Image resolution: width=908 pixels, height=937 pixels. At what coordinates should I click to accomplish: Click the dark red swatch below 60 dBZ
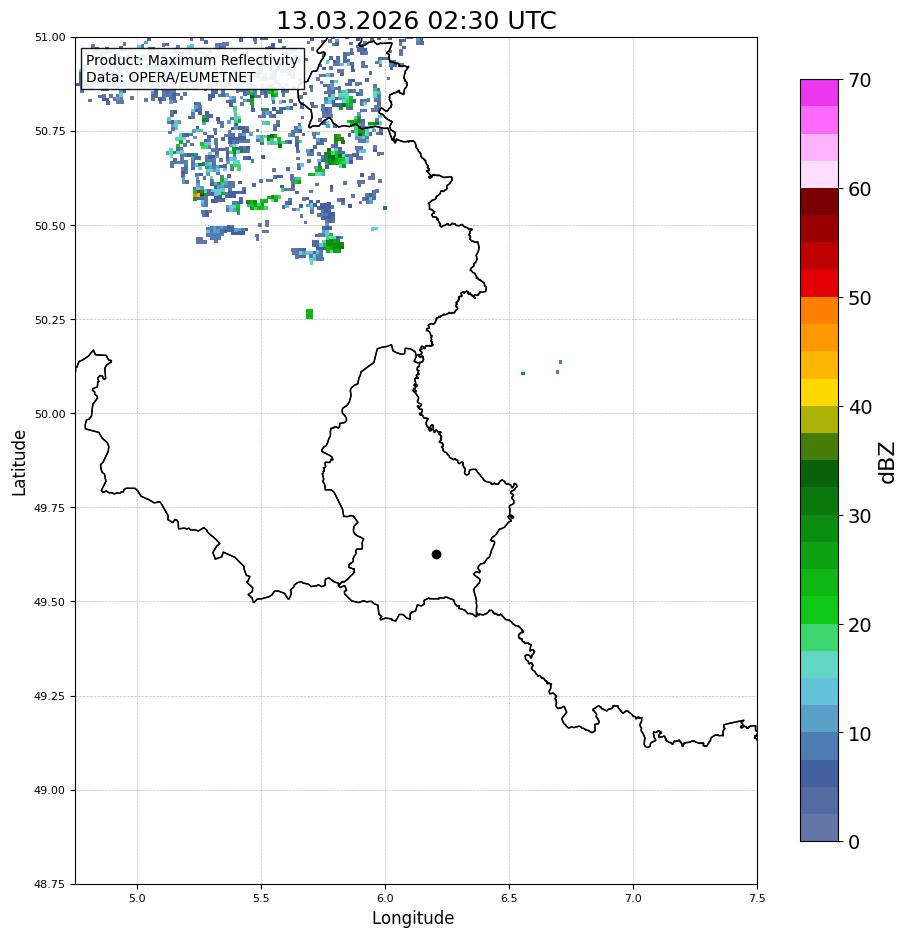(x=820, y=202)
